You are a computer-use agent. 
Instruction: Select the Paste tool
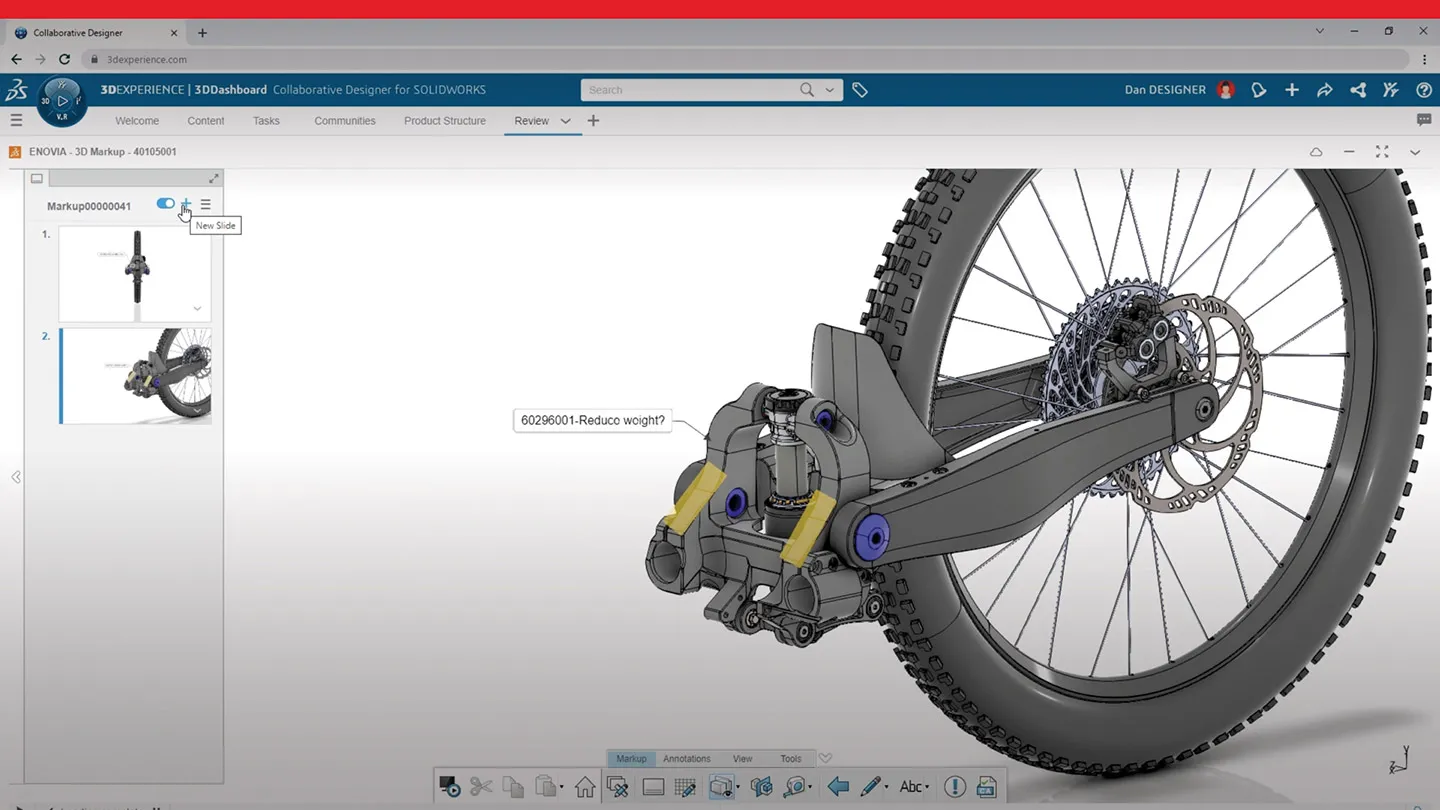[545, 786]
